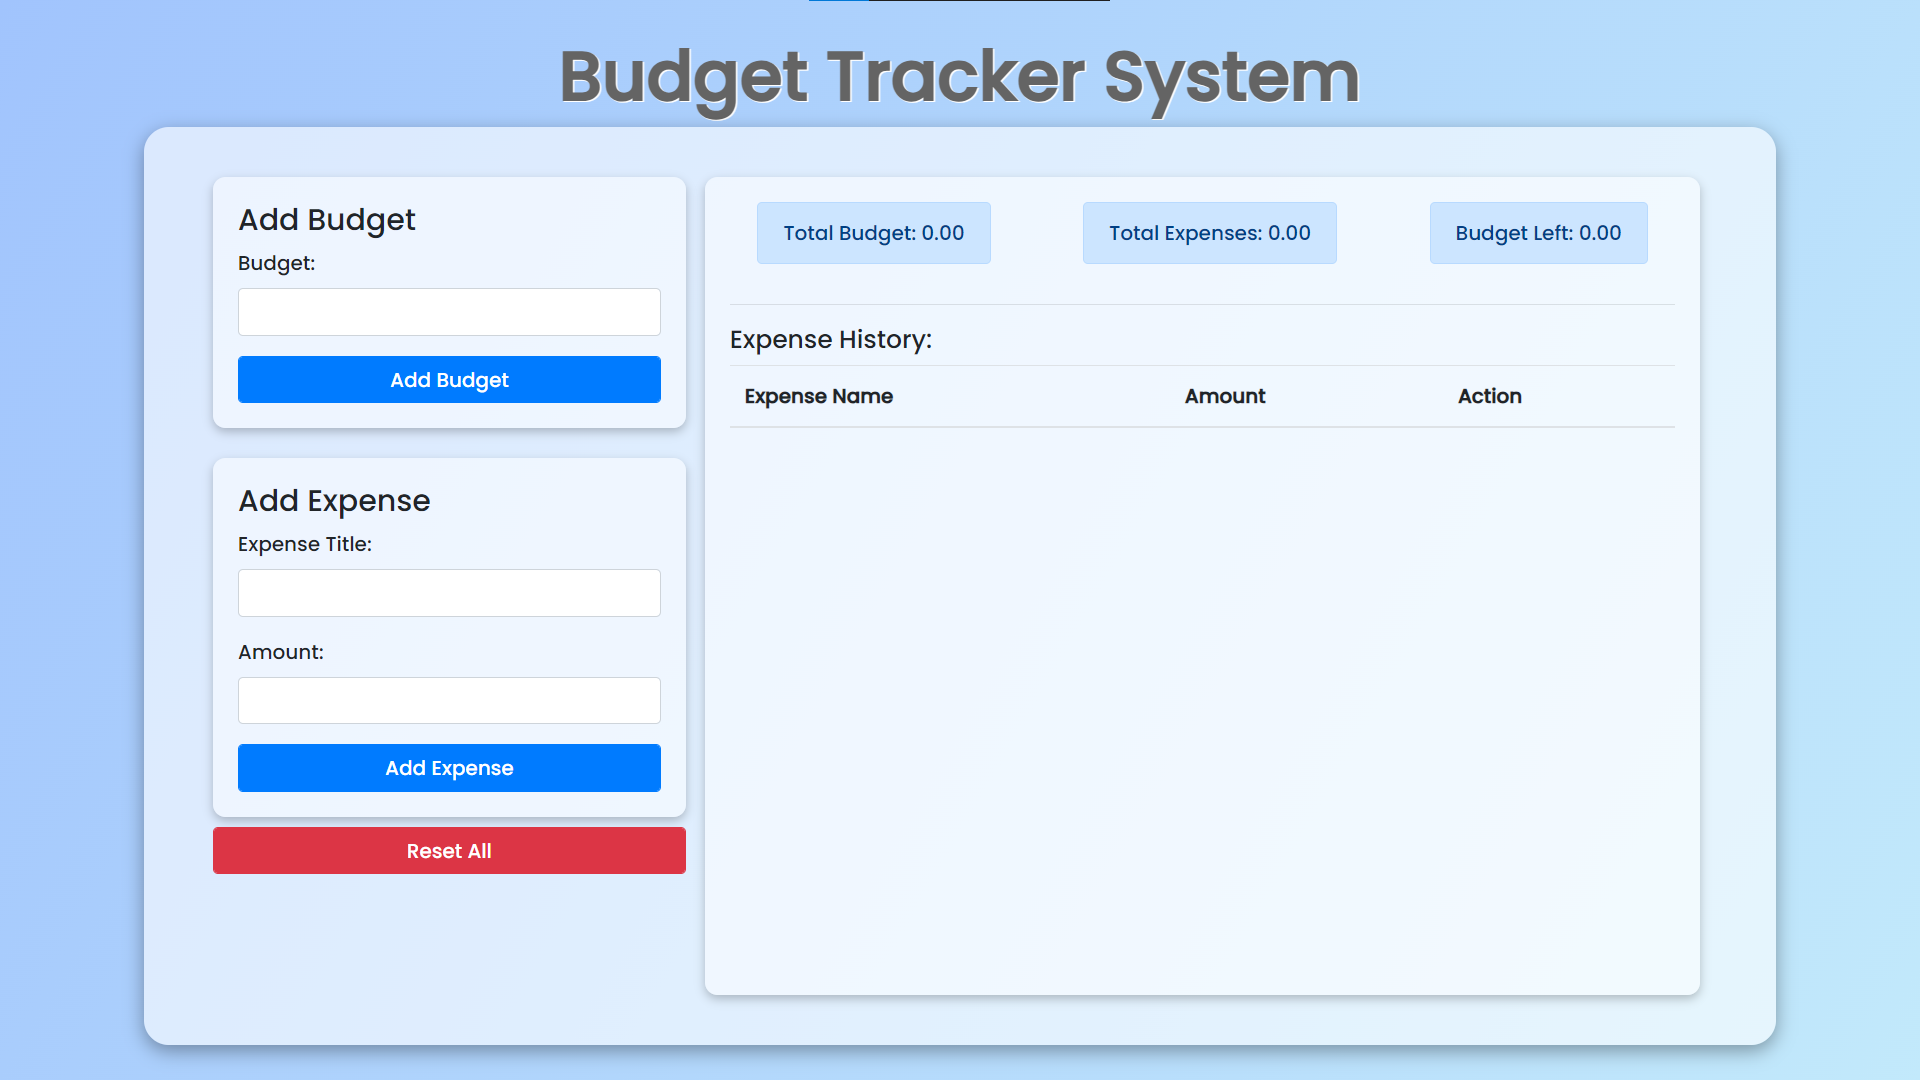Focus the Expense Title input field

click(x=449, y=593)
